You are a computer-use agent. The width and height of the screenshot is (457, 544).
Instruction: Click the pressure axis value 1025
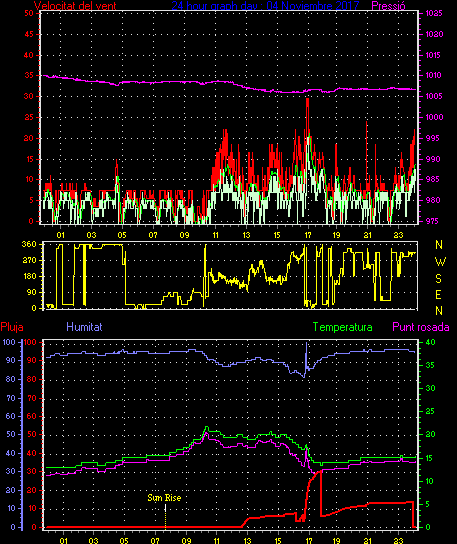tap(434, 14)
